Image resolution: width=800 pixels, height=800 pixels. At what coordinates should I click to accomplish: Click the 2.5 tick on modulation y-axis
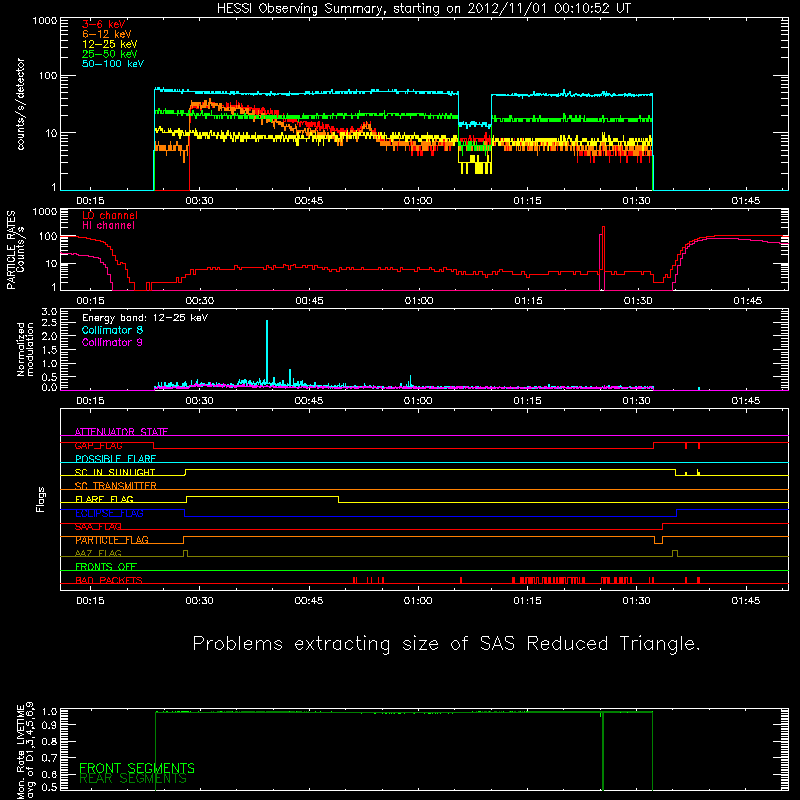click(x=49, y=323)
